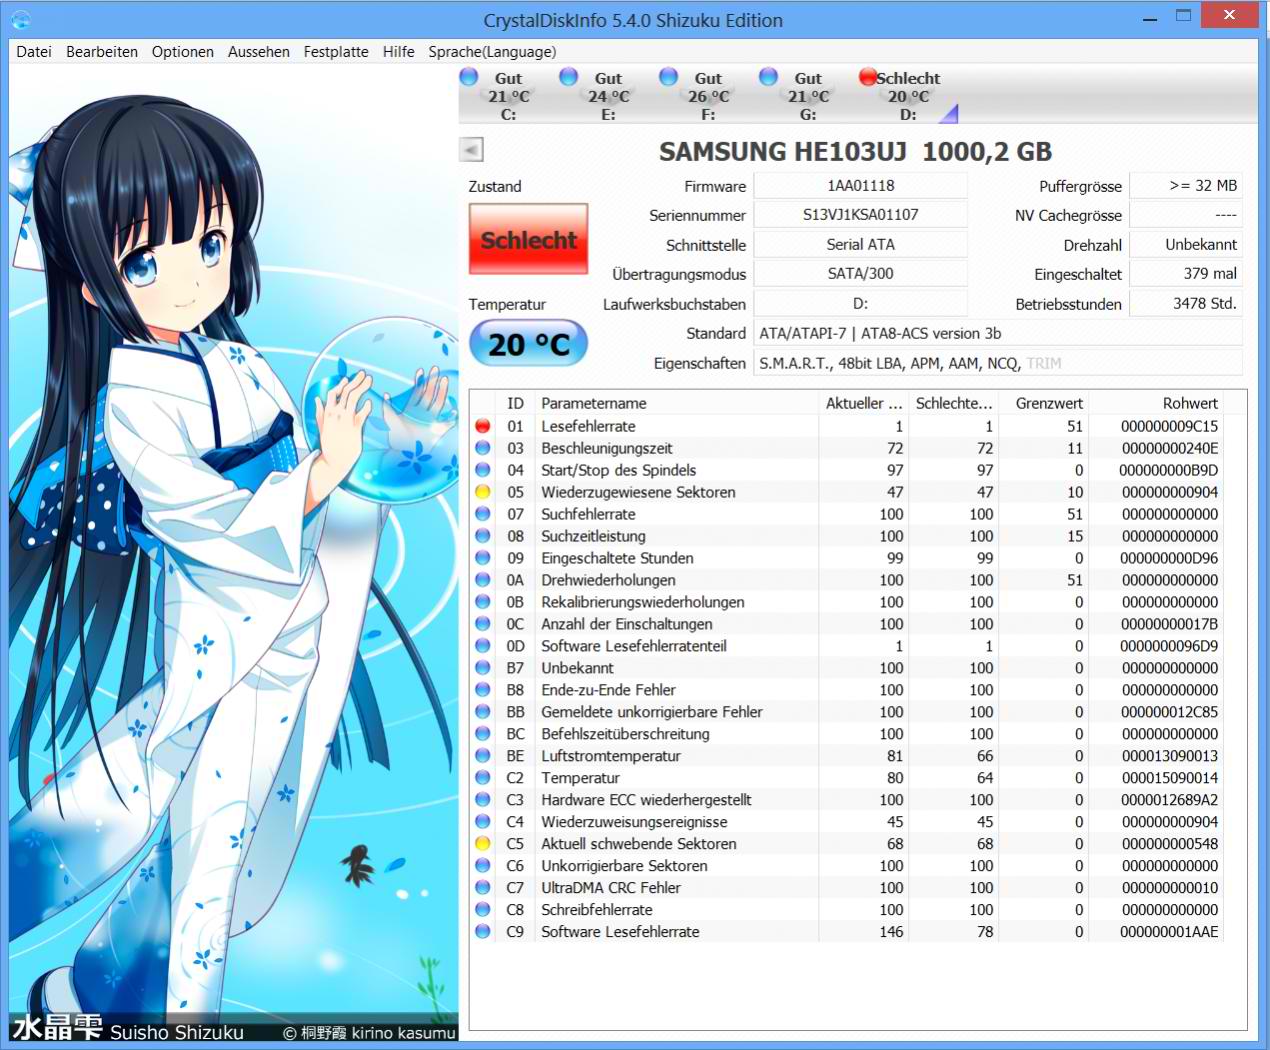The width and height of the screenshot is (1270, 1050).
Task: Open the Optionen menu
Action: pyautogui.click(x=183, y=52)
